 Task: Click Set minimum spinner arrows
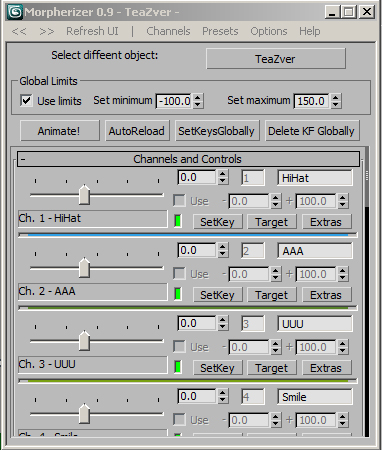point(198,101)
